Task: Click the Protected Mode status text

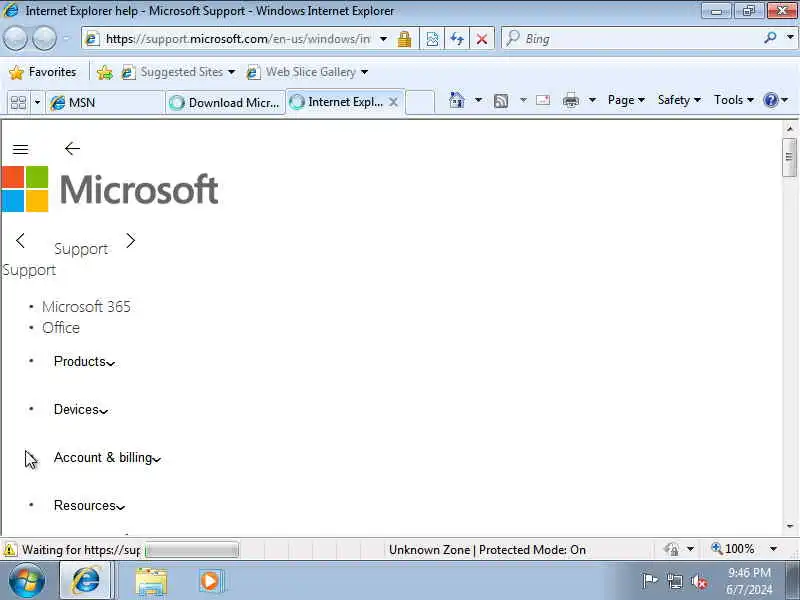Action: coord(487,549)
